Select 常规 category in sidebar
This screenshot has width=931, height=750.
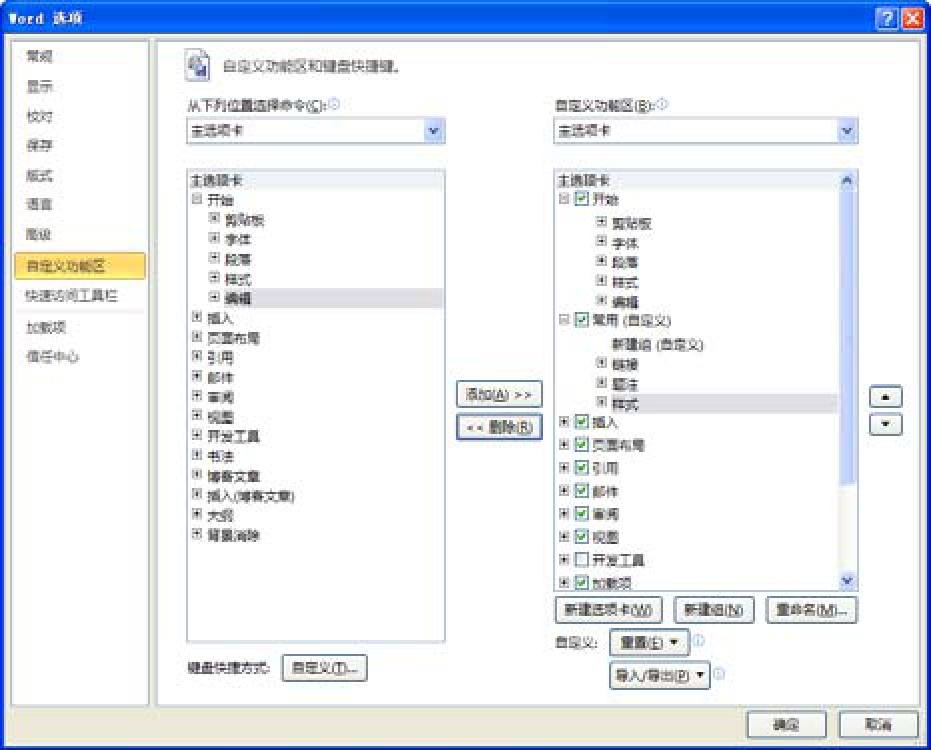click(x=40, y=56)
